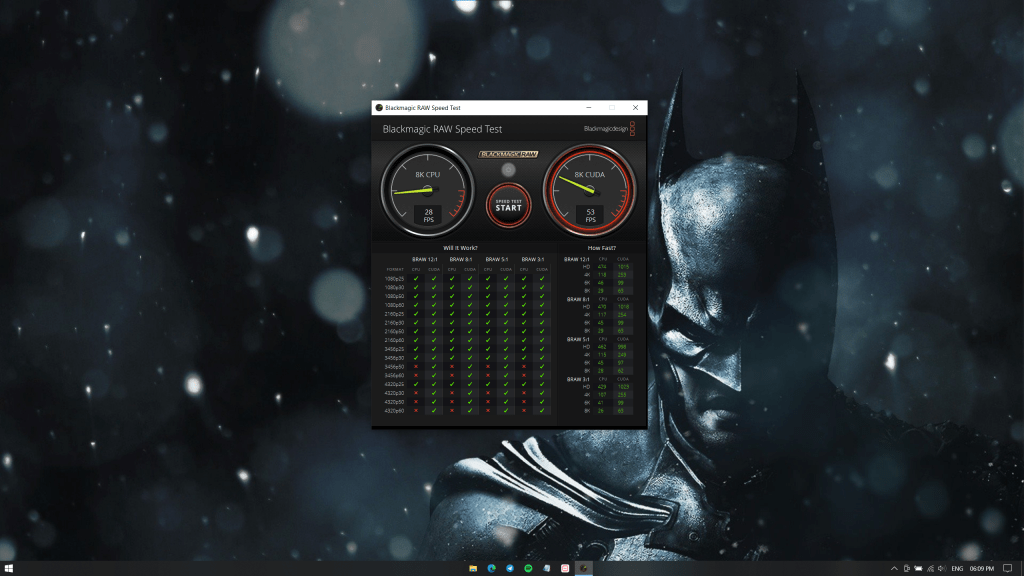Click the BRAW 8:1 CPU red cross for 3456p60
This screenshot has width=1024, height=576.
(x=452, y=376)
